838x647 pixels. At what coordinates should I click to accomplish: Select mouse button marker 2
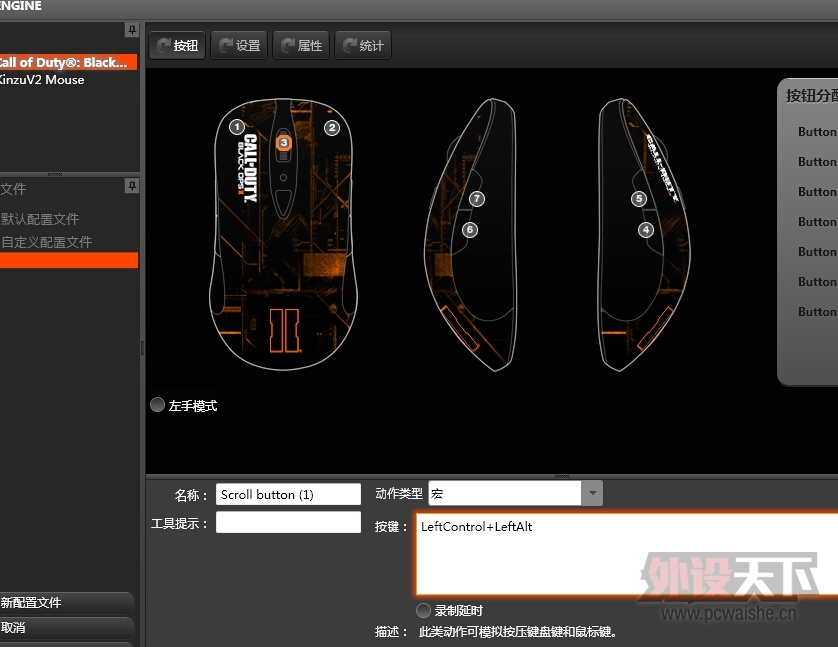pos(332,128)
